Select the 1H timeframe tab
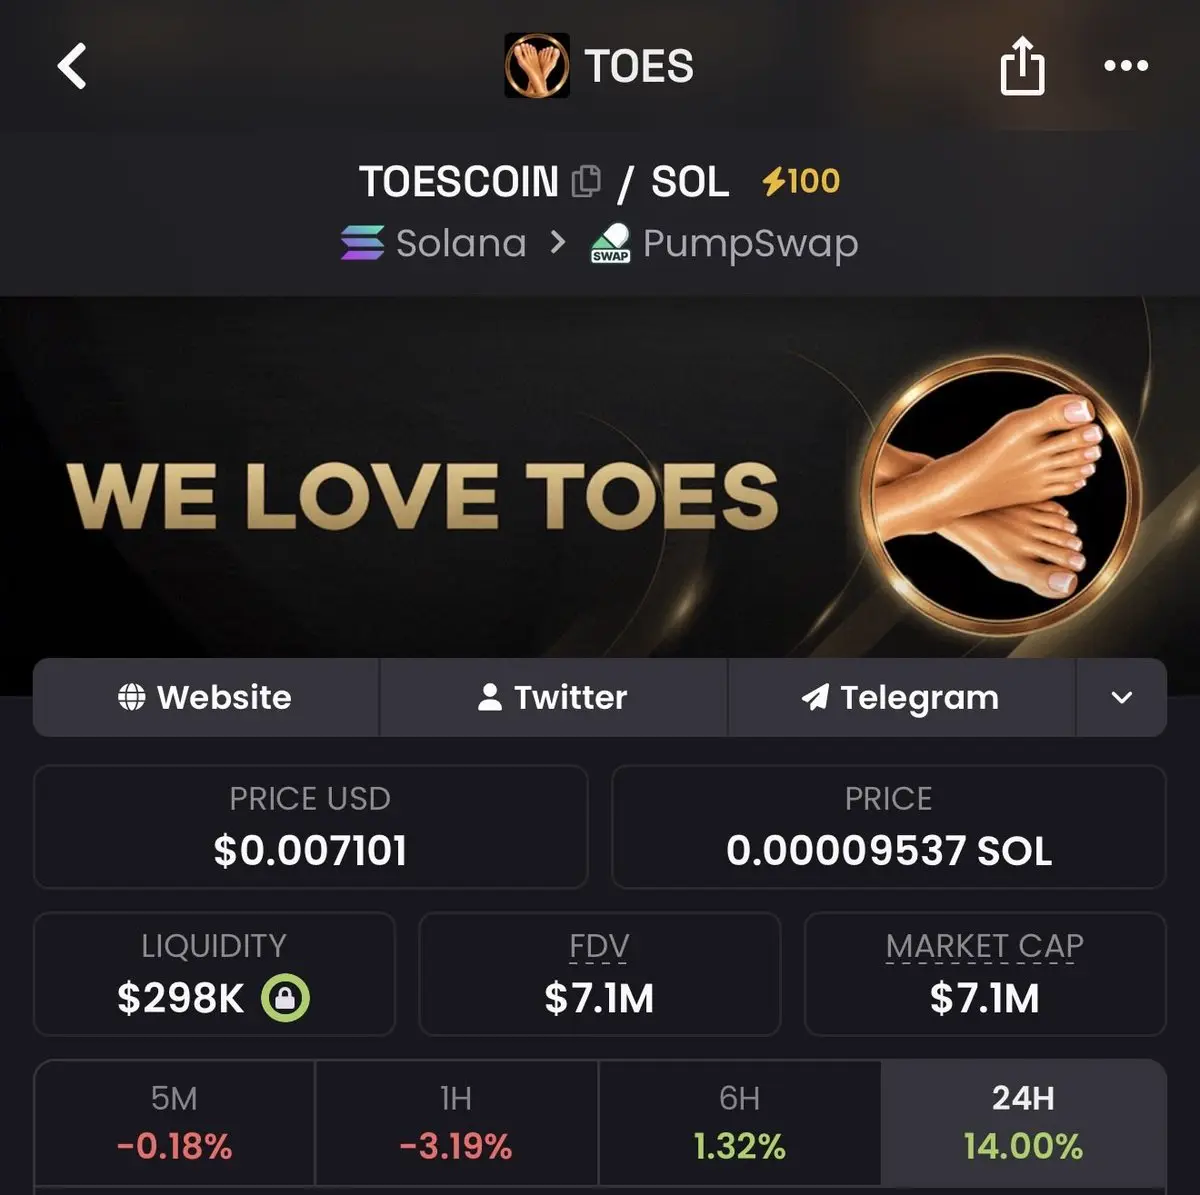This screenshot has width=1200, height=1195. tap(456, 1123)
